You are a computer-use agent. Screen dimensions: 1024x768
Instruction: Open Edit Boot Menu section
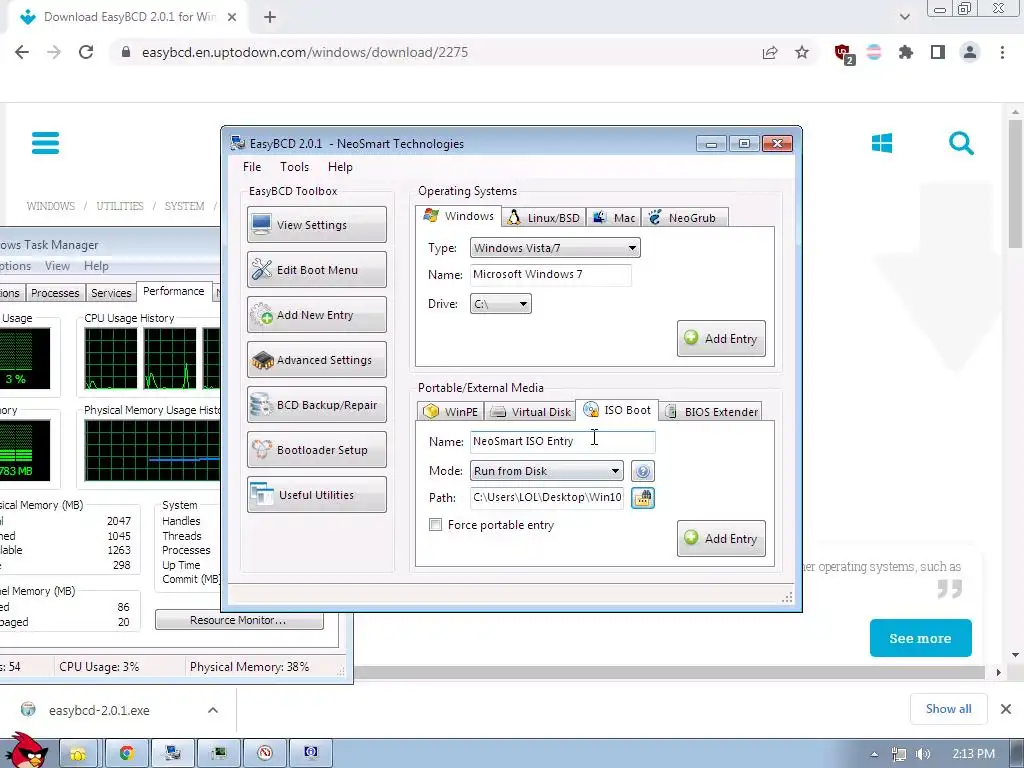pyautogui.click(x=317, y=270)
